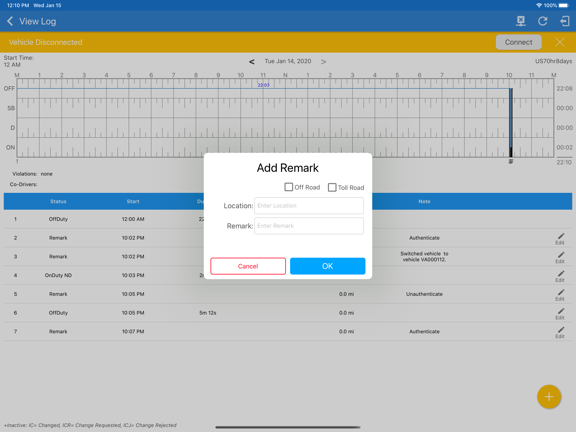Select the Unauthenticate note text
The height and width of the screenshot is (432, 576).
424,294
